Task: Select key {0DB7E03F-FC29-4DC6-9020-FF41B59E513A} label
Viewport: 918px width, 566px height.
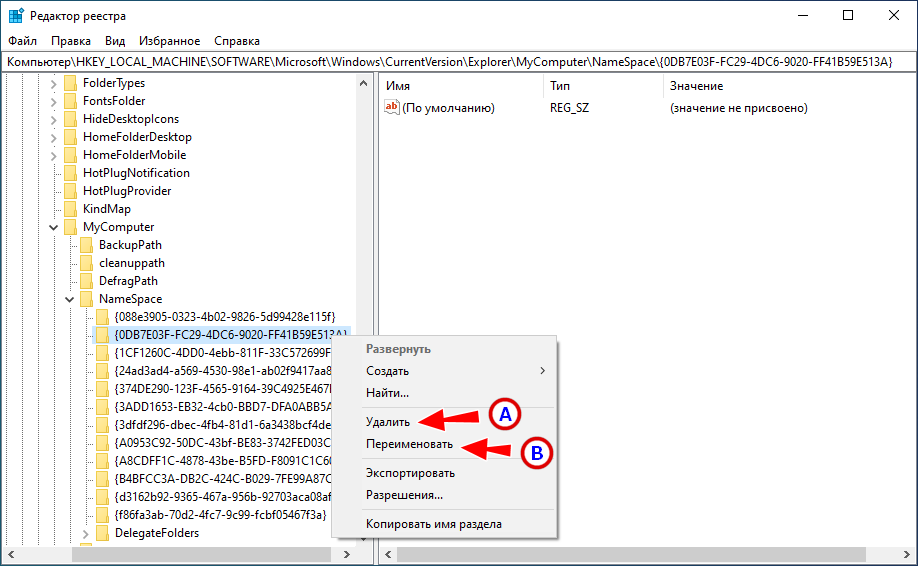Action: pos(230,335)
